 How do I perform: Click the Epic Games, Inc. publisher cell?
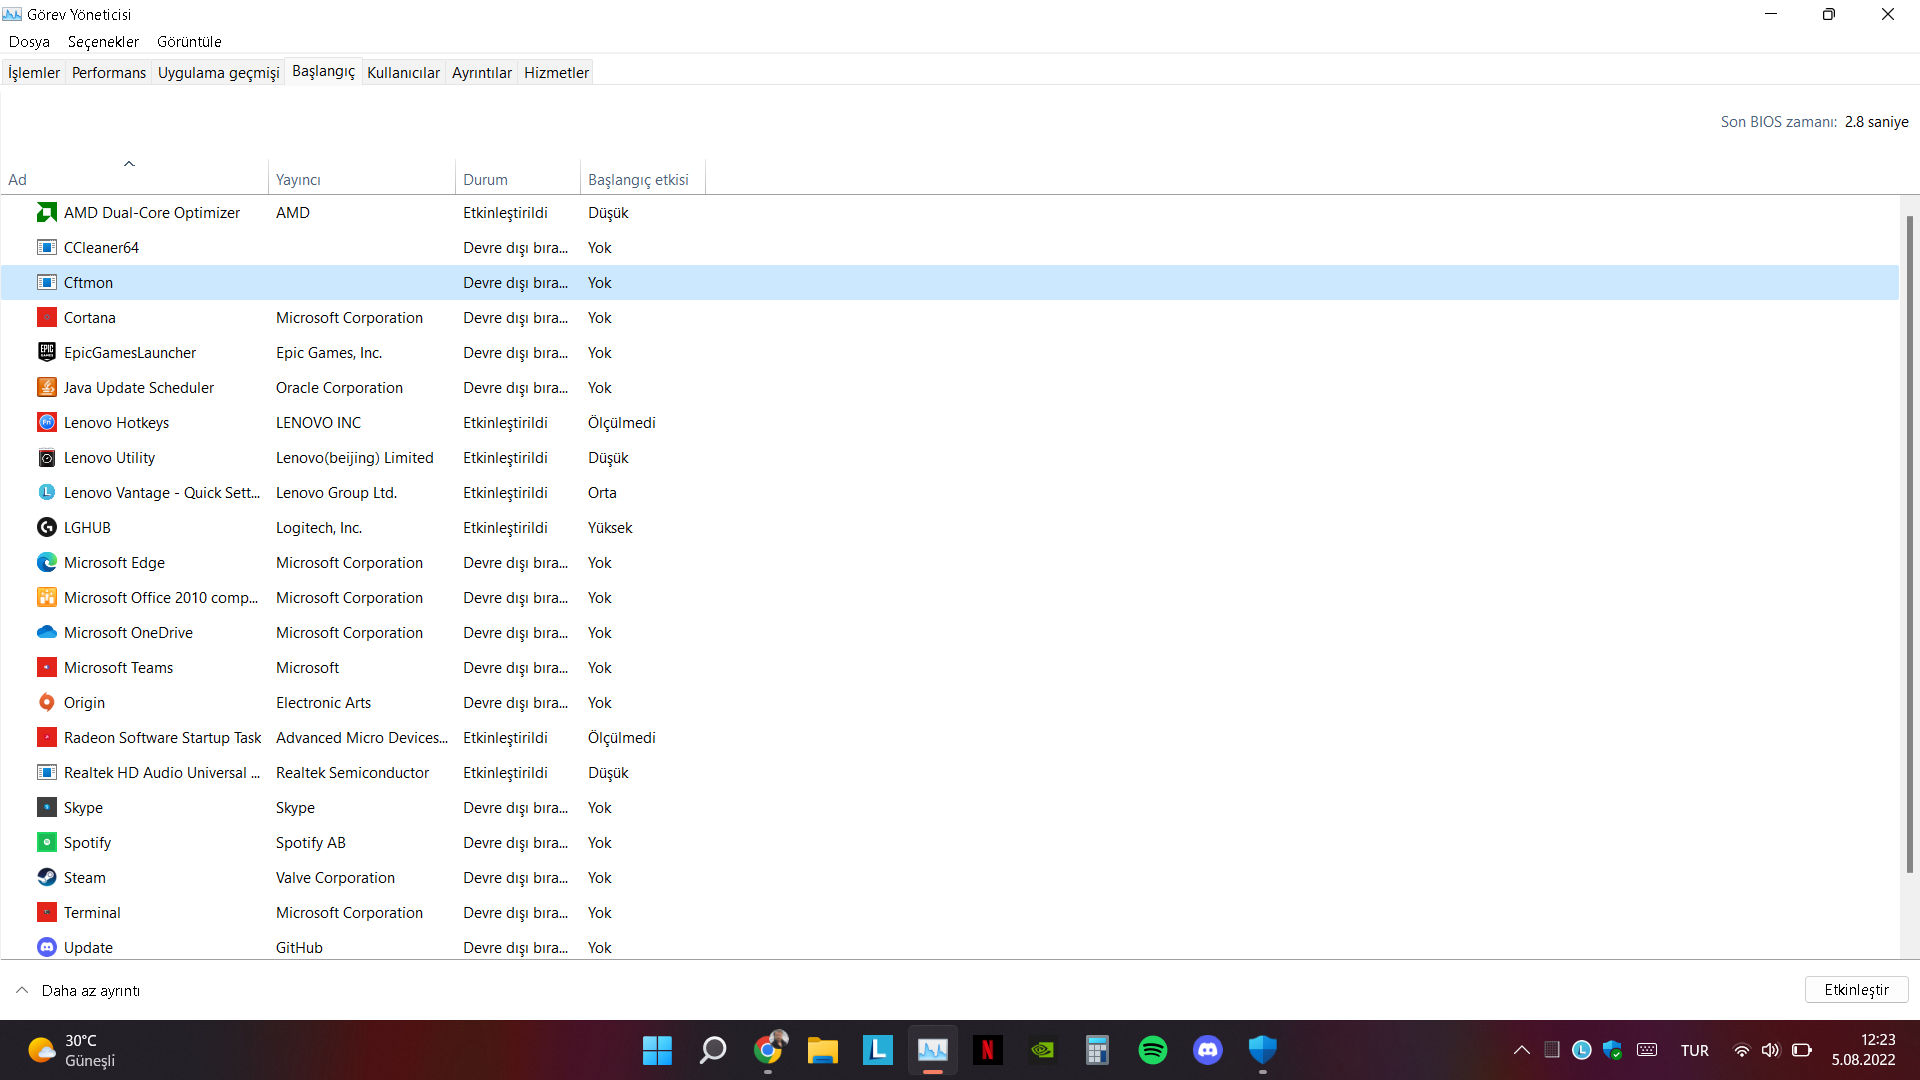click(x=329, y=352)
